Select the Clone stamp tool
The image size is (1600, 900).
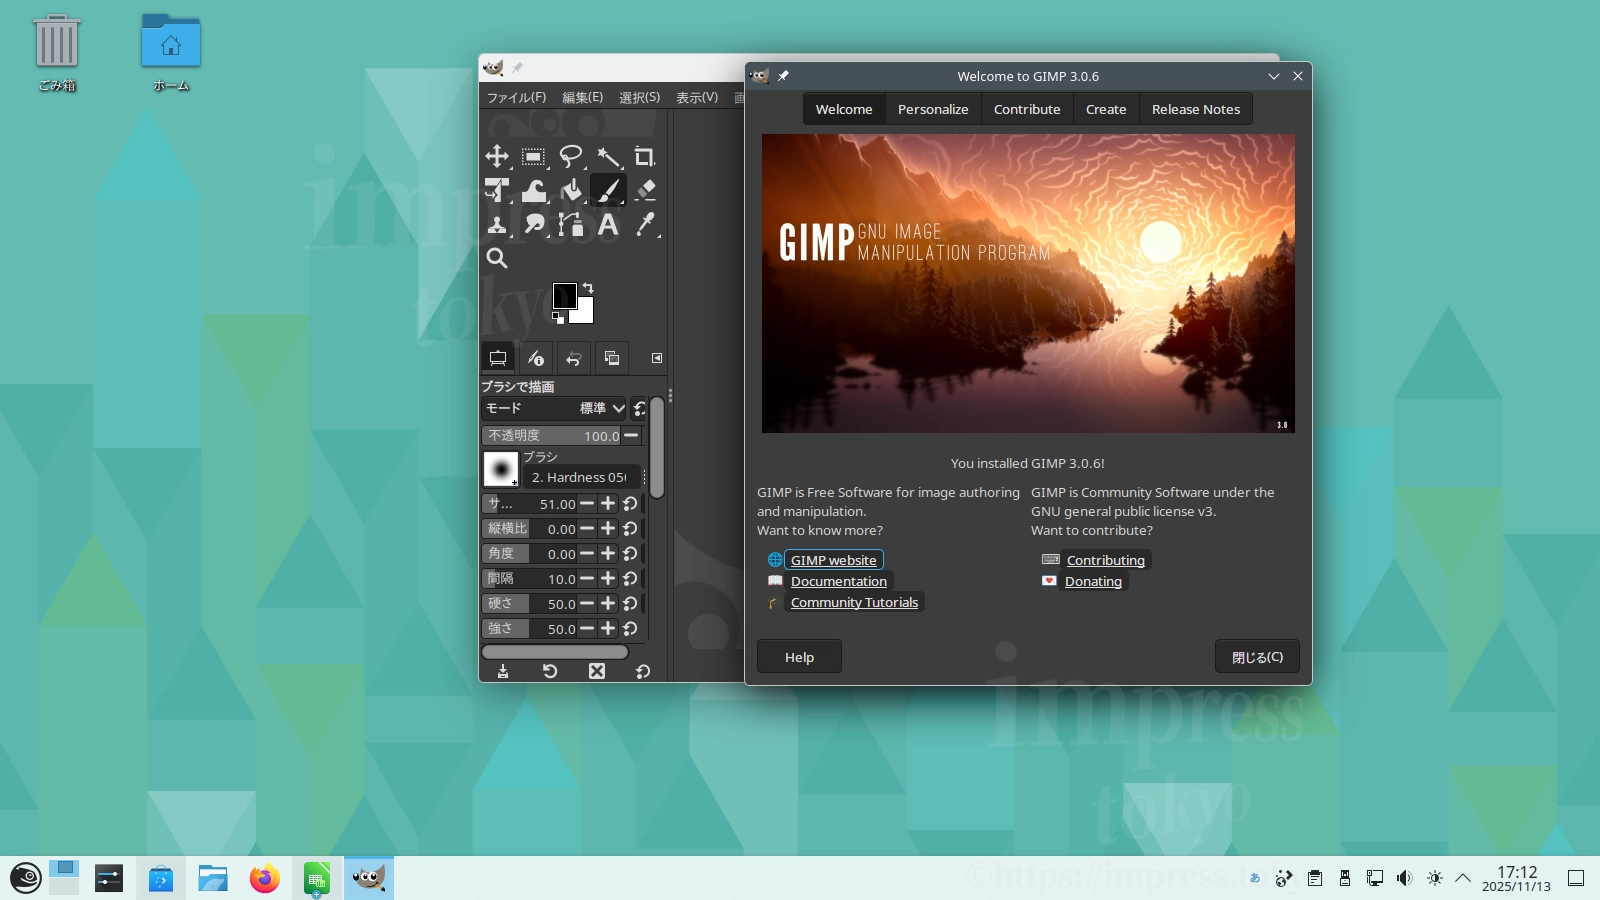pos(497,224)
